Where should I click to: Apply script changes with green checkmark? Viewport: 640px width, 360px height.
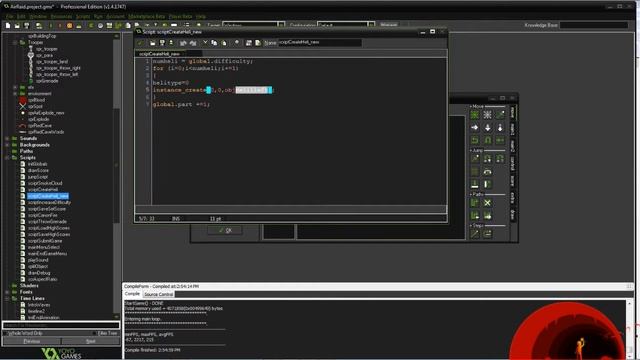141,43
